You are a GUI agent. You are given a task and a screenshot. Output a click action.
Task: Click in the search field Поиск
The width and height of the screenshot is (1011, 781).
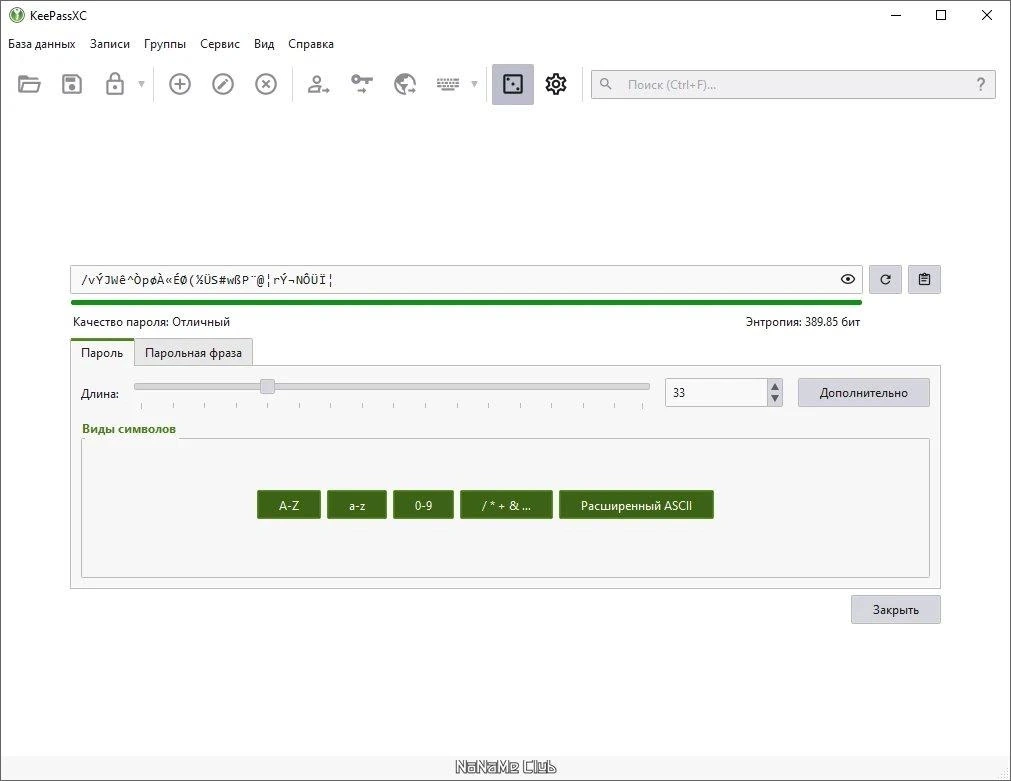tap(793, 84)
